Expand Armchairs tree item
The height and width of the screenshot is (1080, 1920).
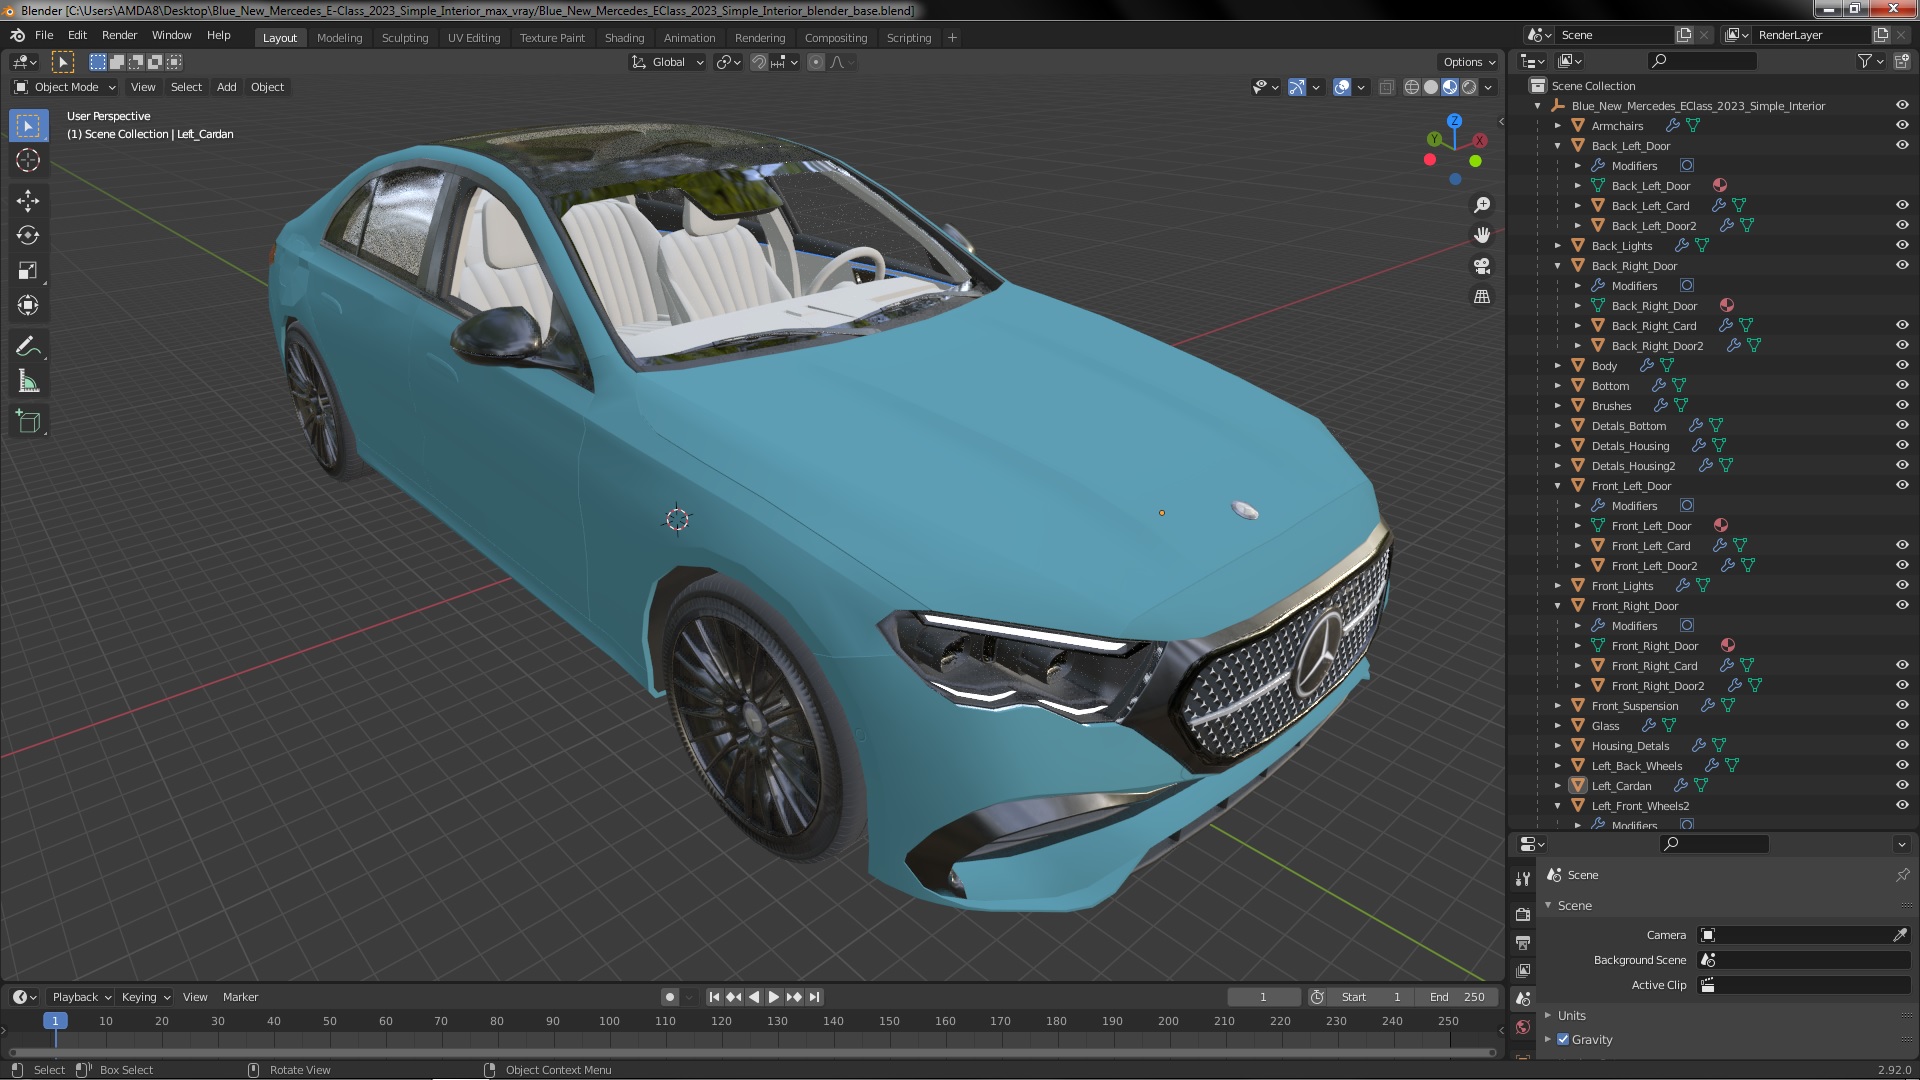[x=1557, y=126]
